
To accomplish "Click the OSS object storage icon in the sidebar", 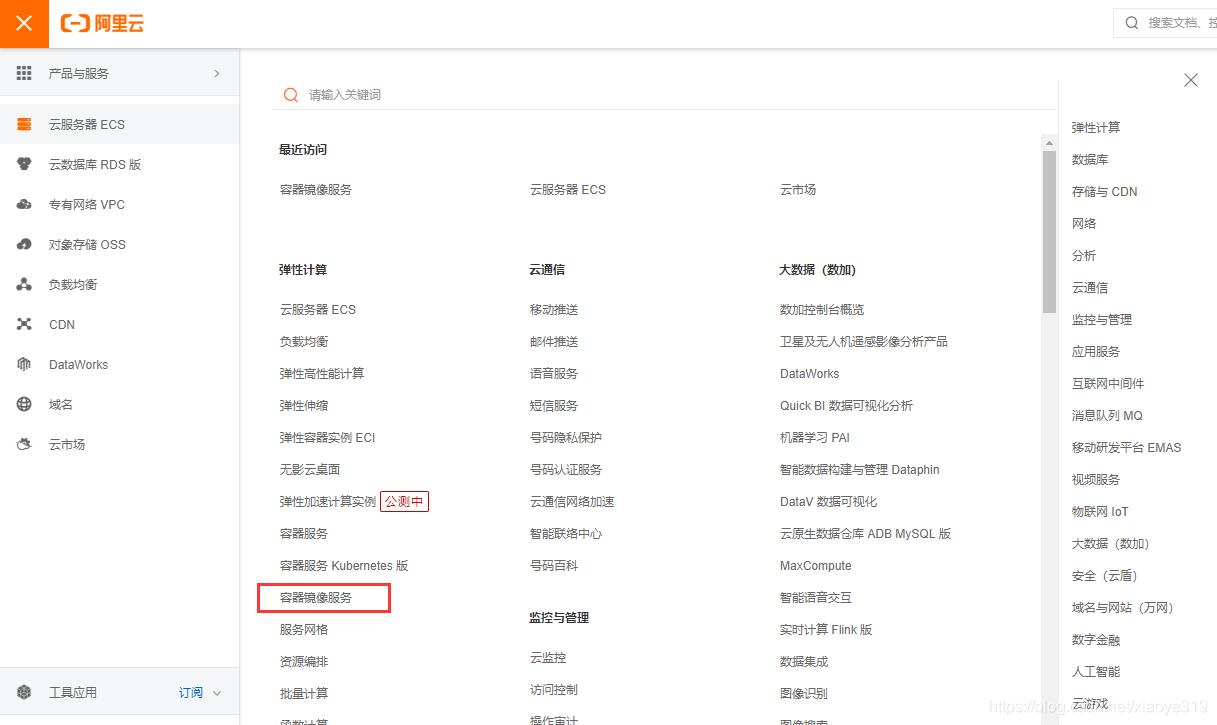I will coord(24,244).
